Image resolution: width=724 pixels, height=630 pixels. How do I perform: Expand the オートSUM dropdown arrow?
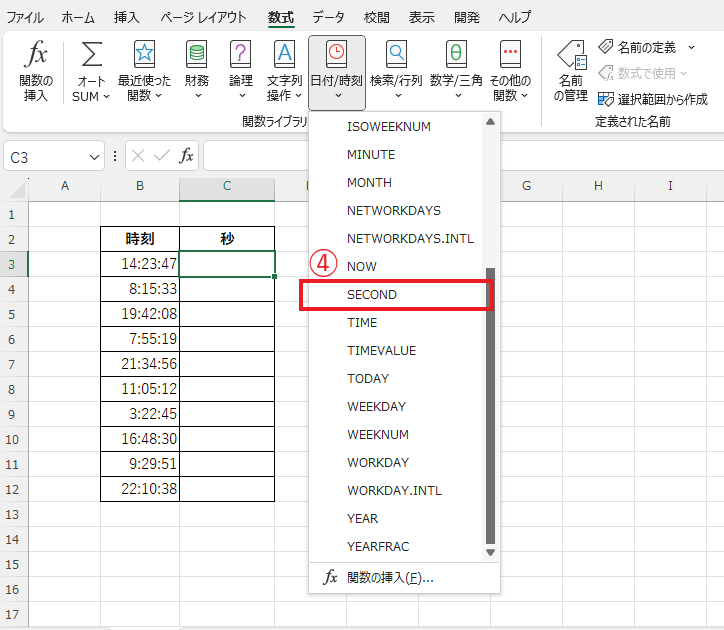[106, 97]
